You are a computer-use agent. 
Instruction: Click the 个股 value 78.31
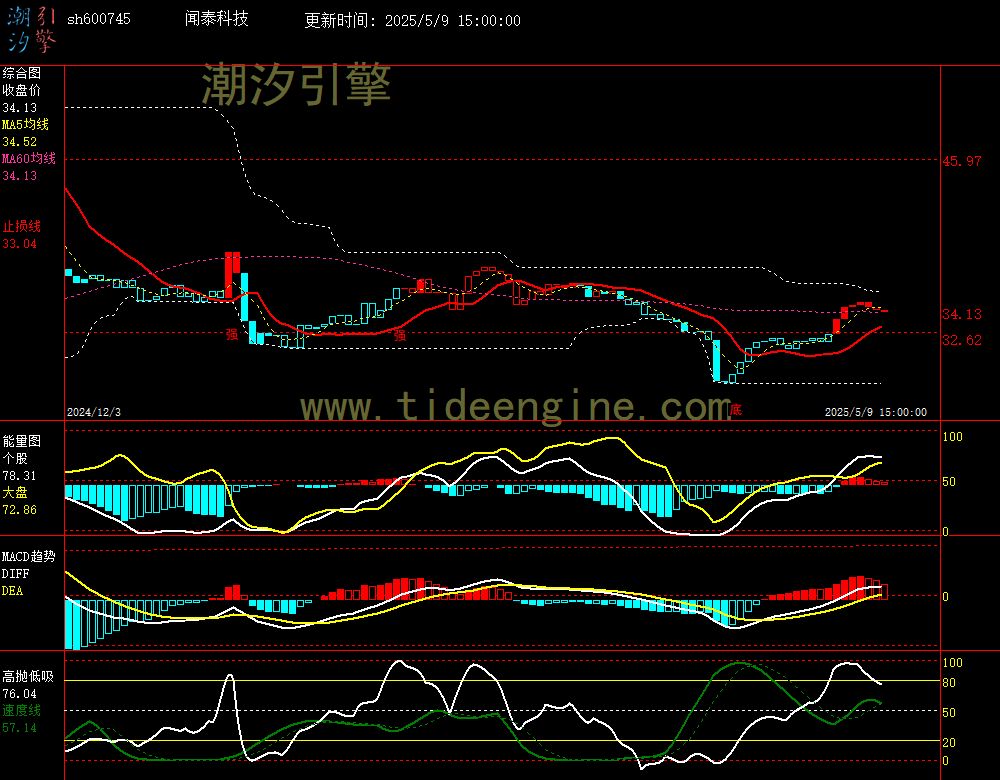tap(20, 476)
